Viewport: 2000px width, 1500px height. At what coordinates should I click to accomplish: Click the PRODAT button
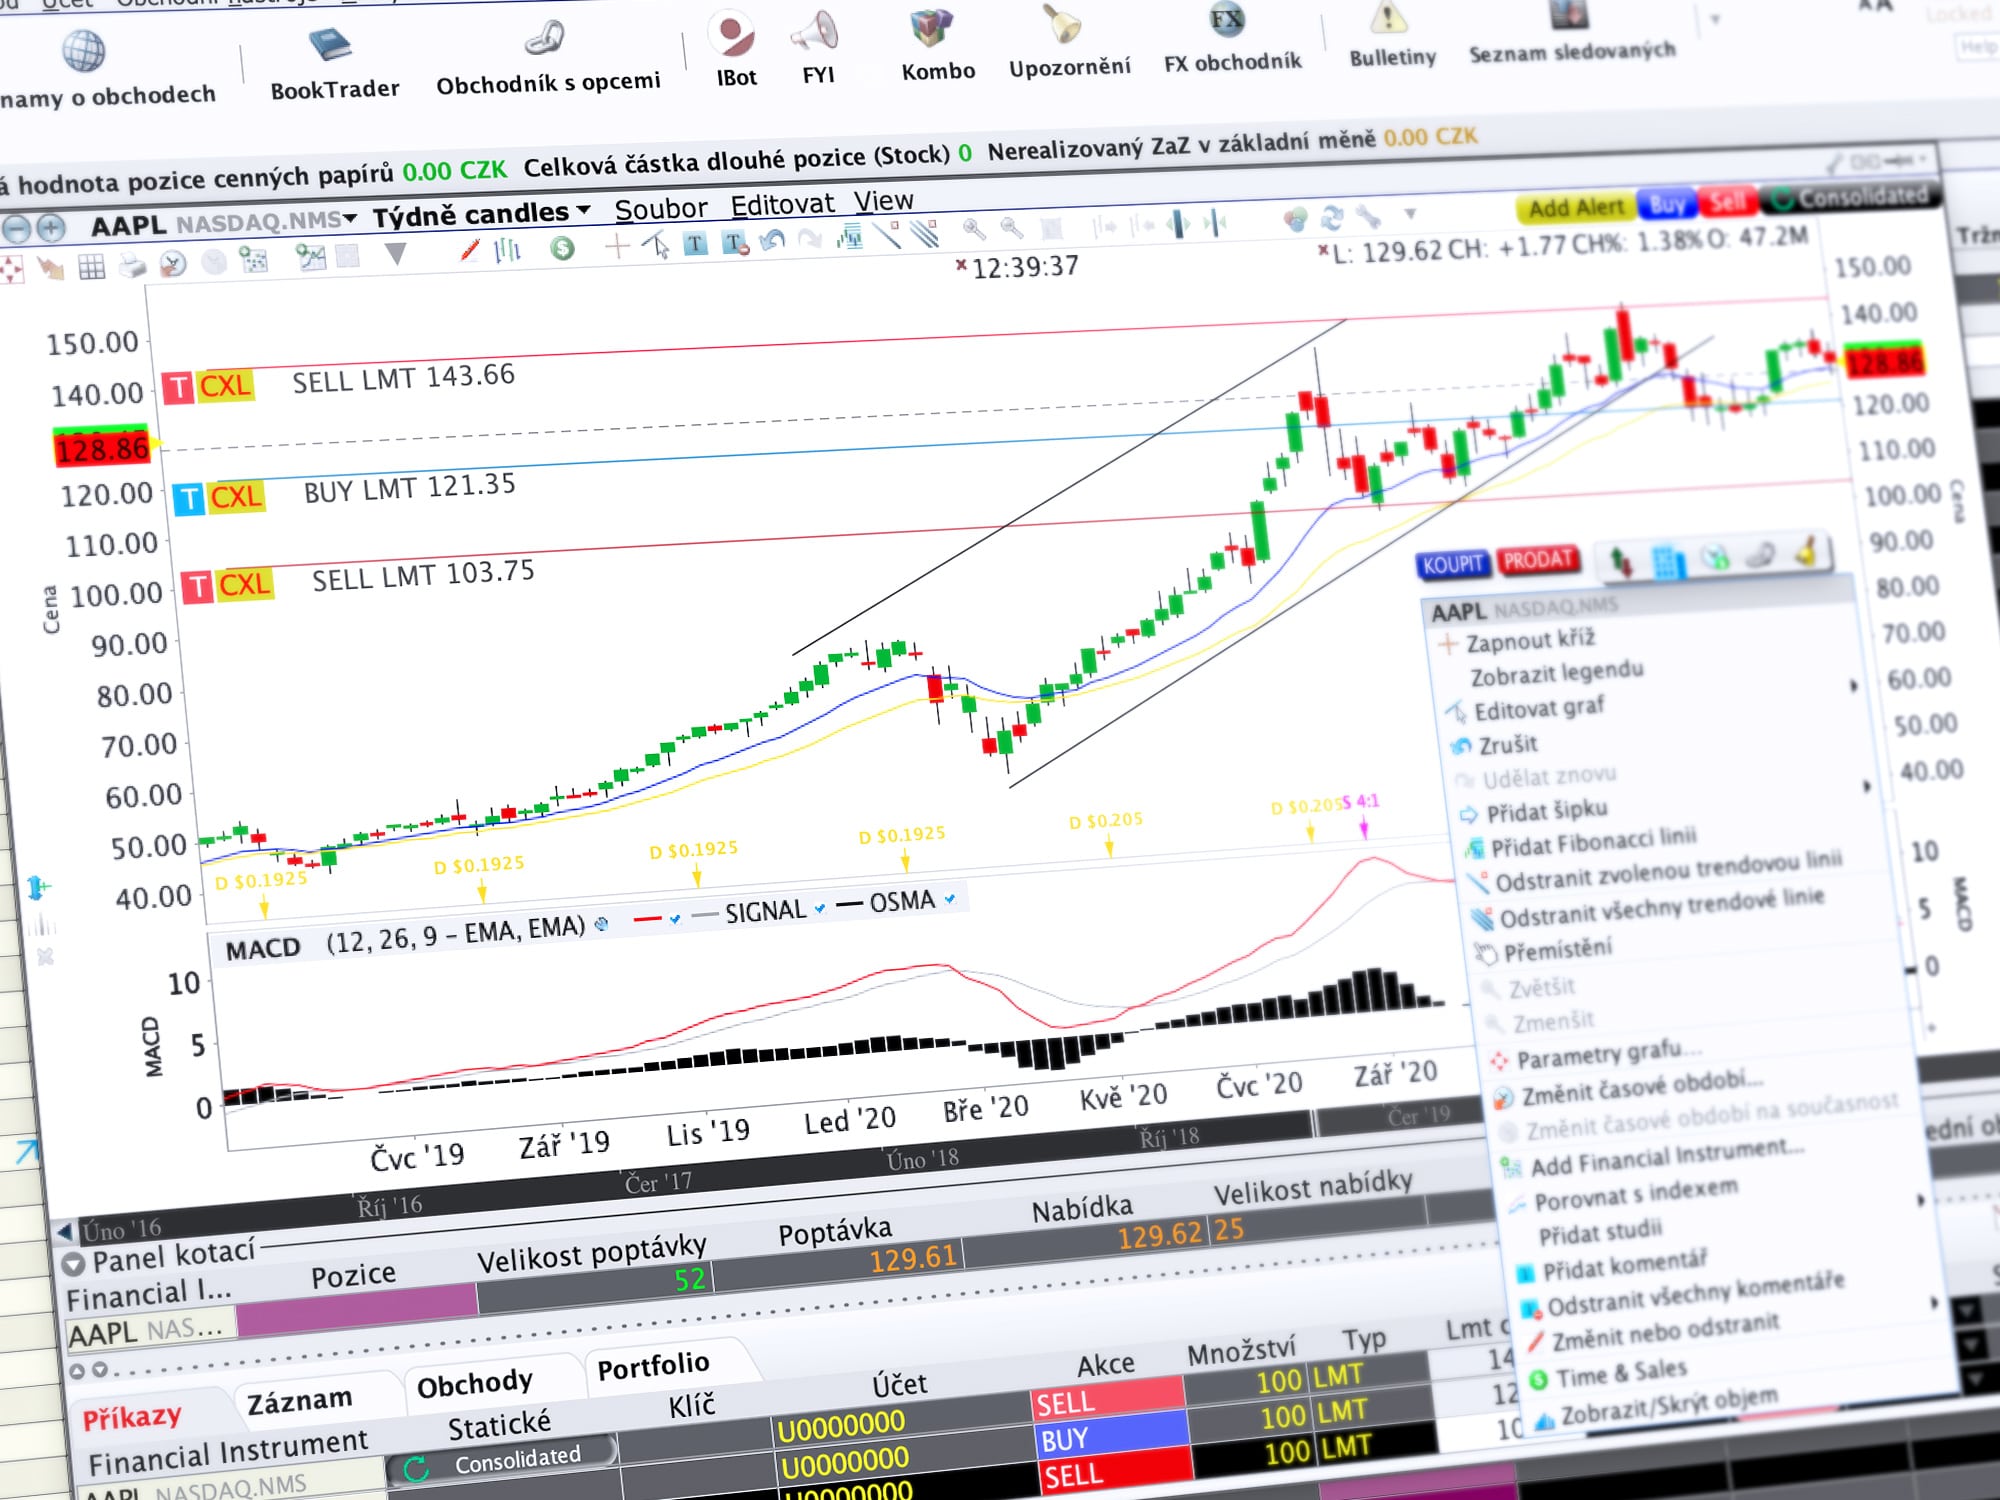pos(1538,560)
